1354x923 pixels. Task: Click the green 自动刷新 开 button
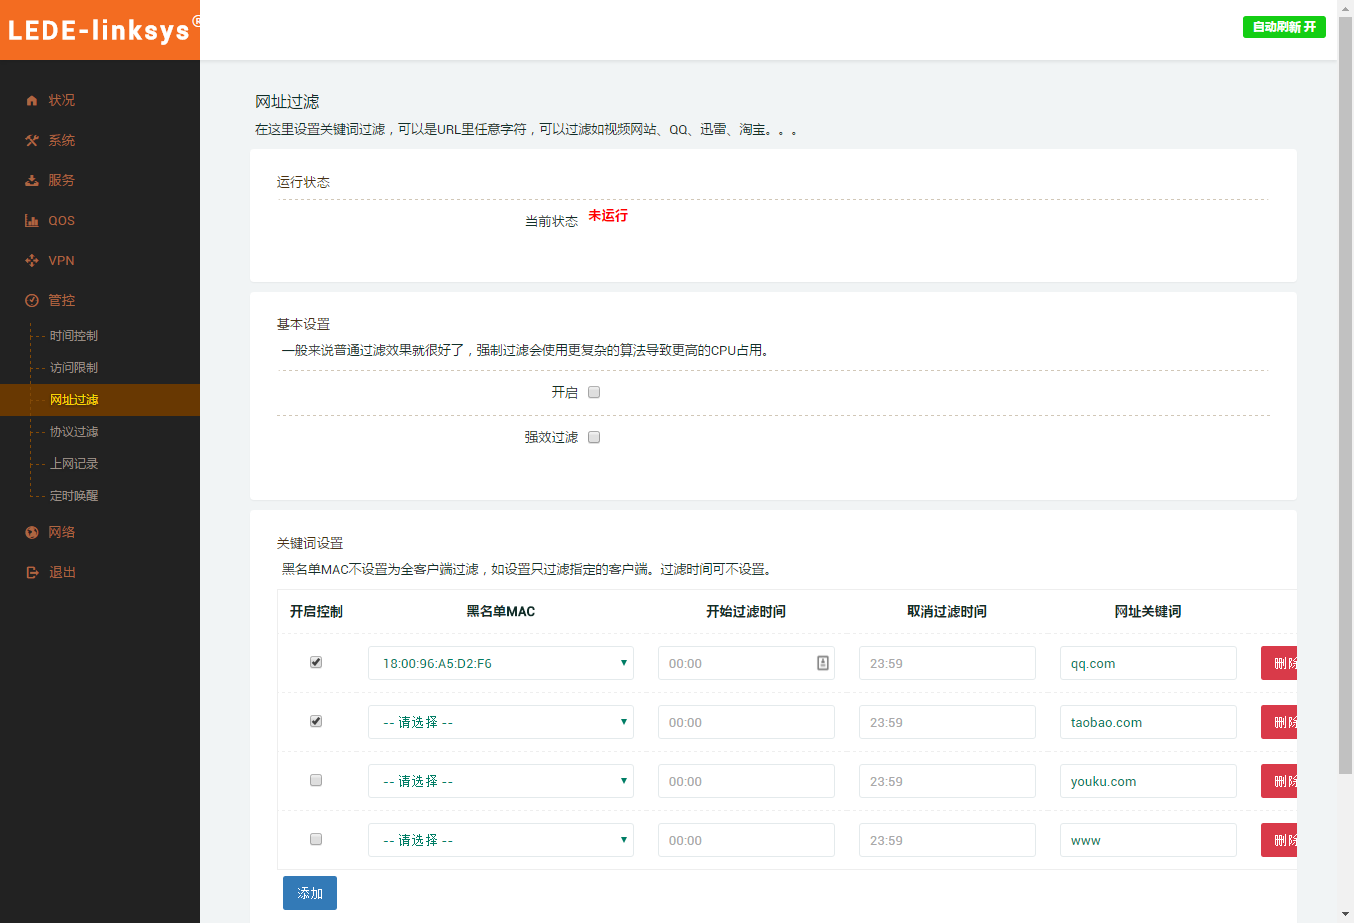pos(1284,27)
